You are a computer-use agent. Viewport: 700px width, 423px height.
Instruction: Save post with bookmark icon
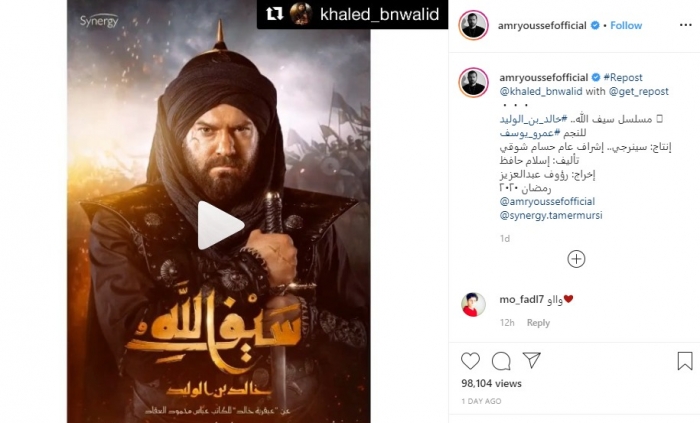tap(685, 361)
